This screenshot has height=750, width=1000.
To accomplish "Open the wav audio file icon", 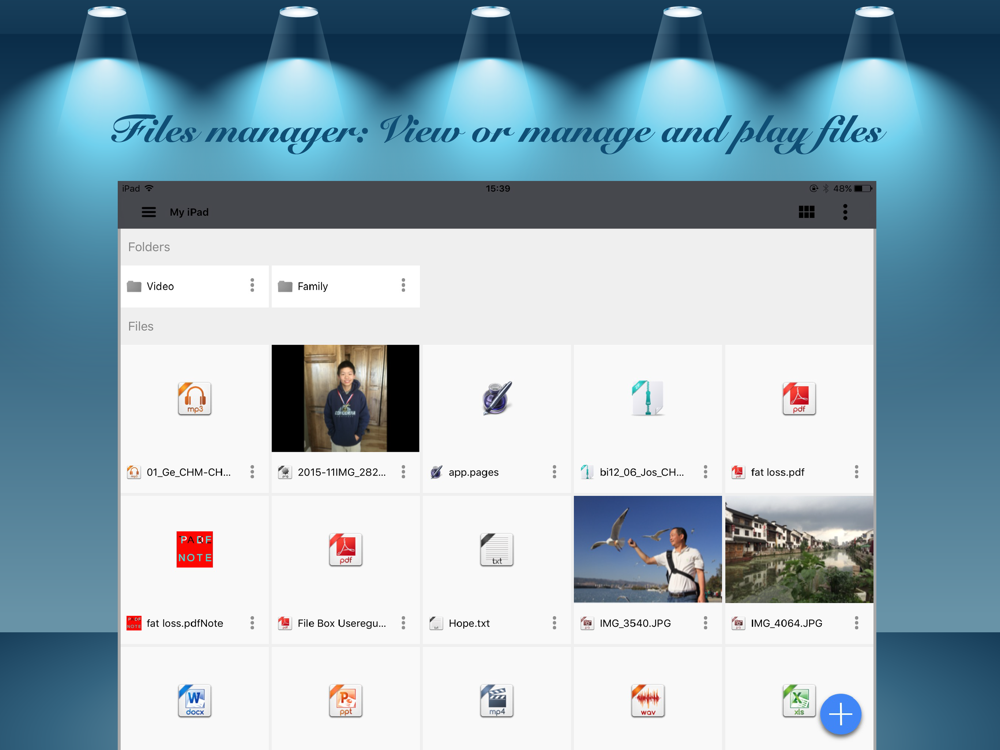I will pyautogui.click(x=647, y=700).
